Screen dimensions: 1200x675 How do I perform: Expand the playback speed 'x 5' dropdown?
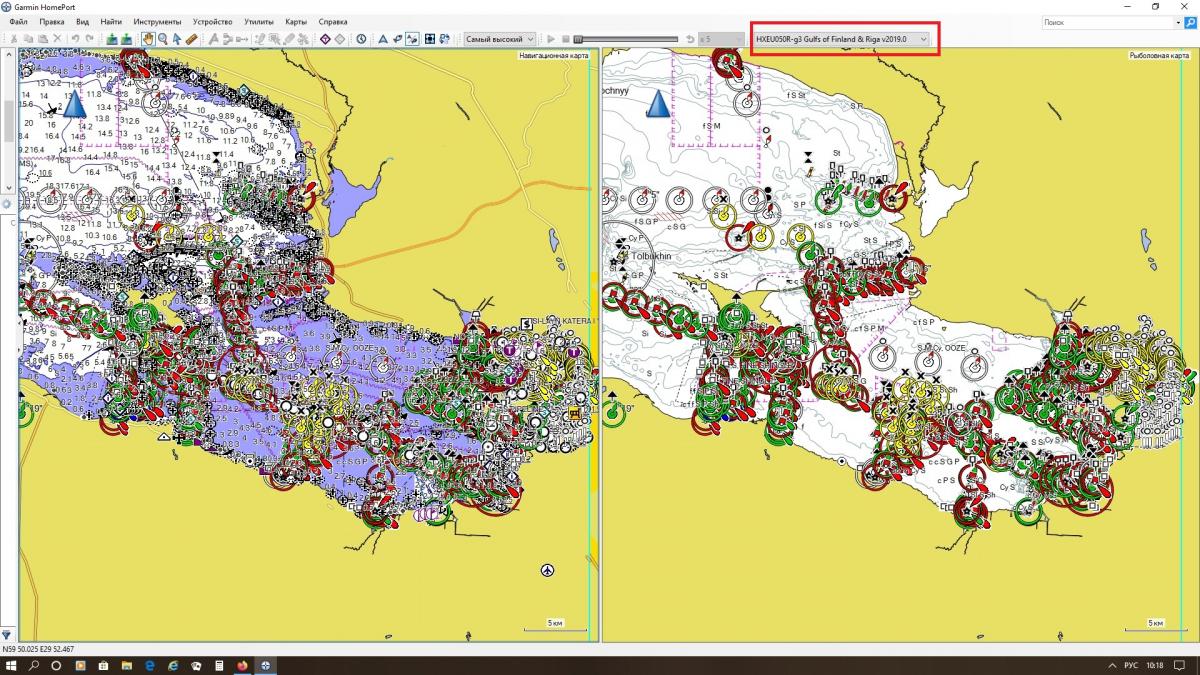(719, 39)
